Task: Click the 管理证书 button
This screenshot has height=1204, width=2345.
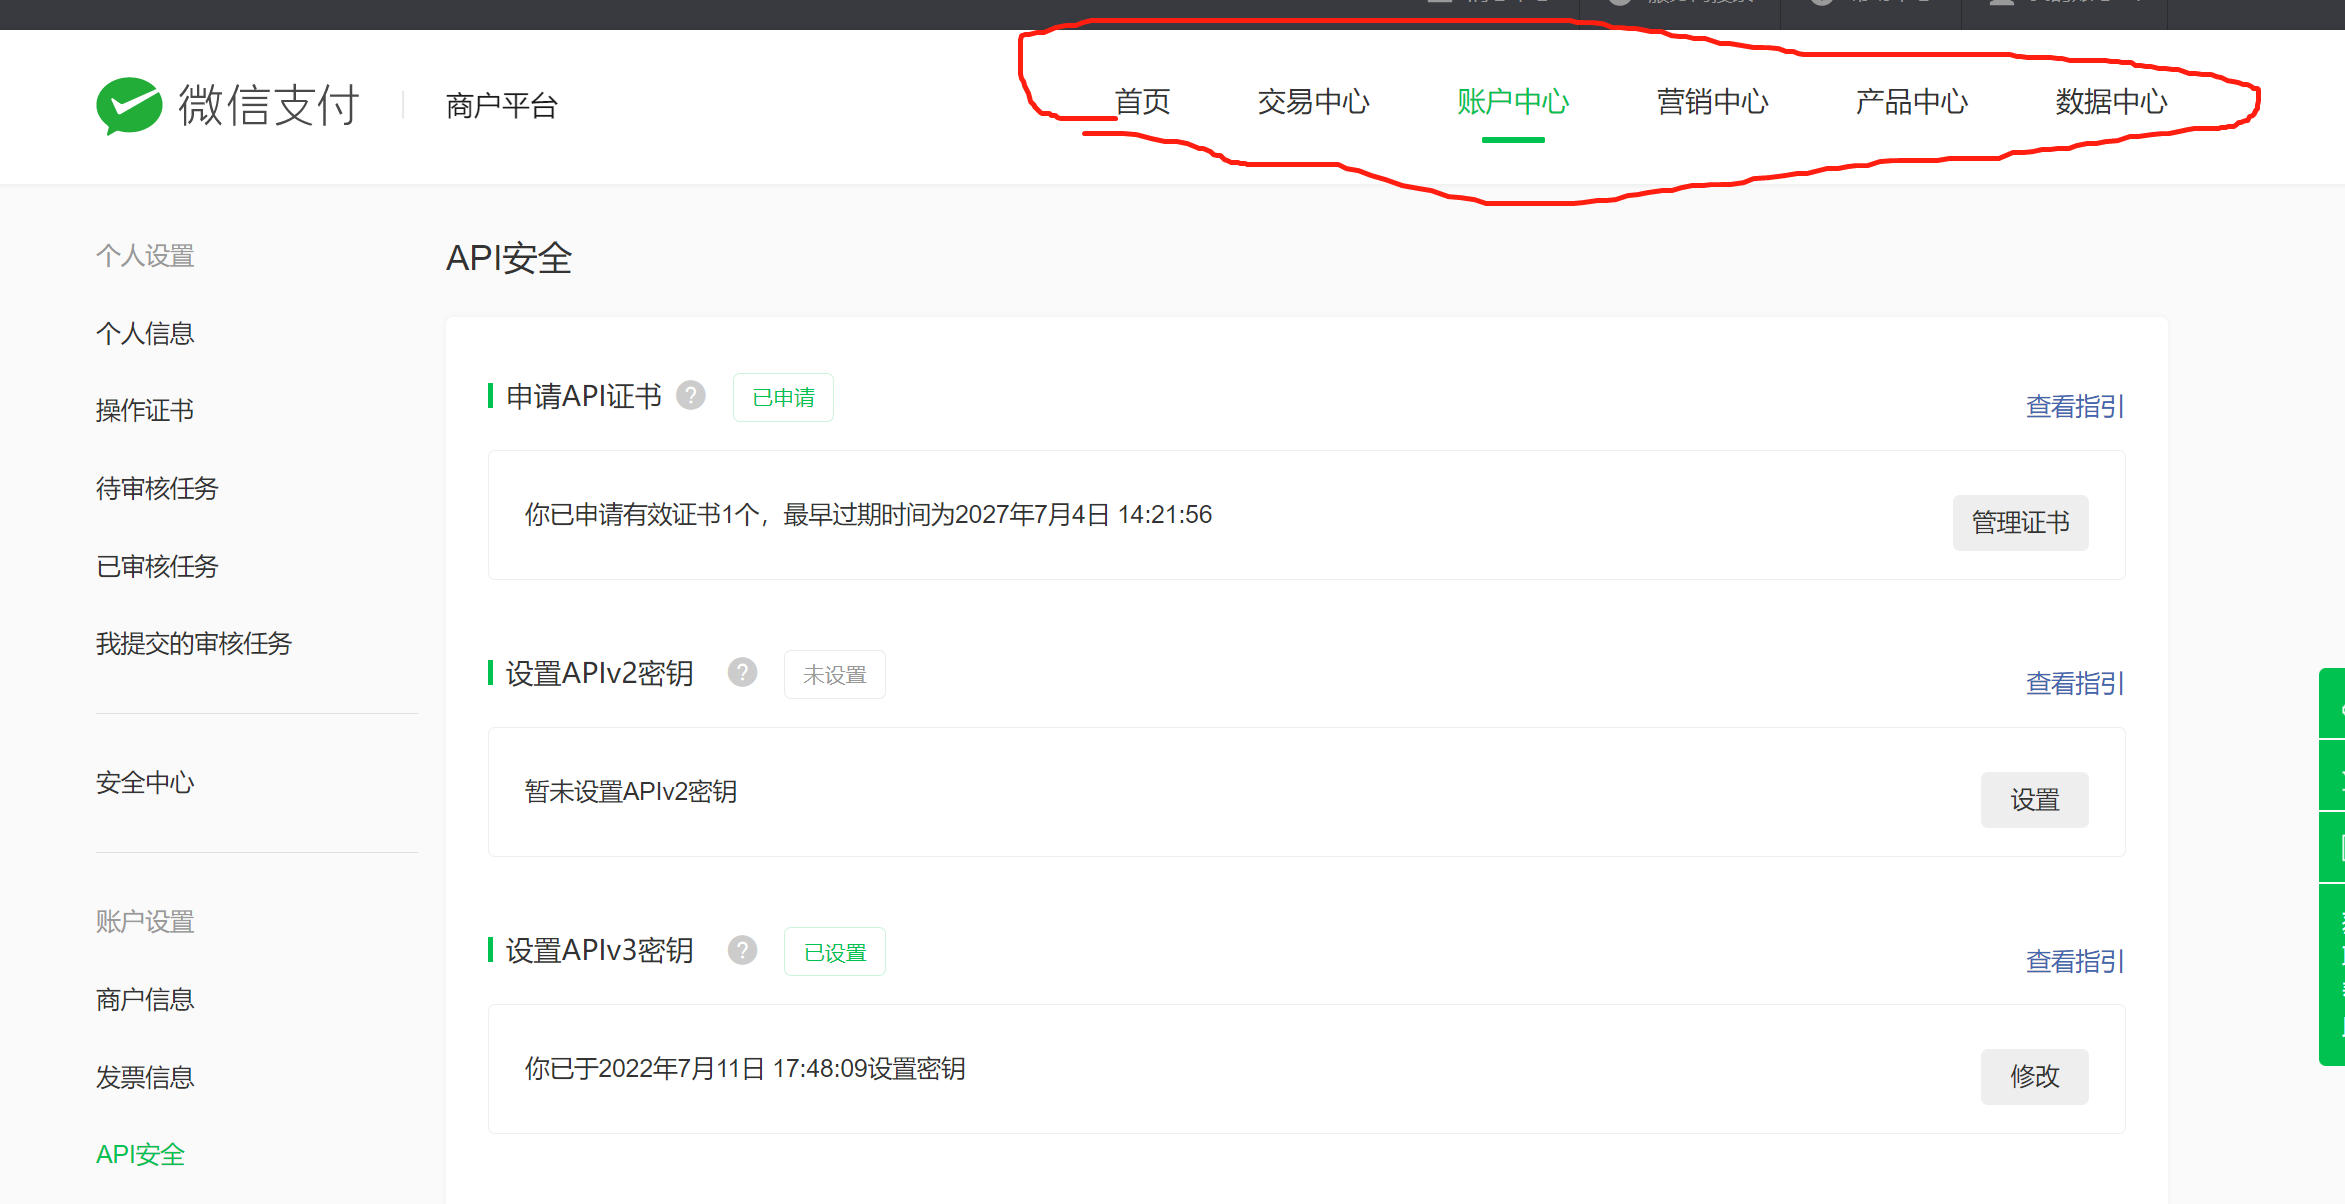Action: tap(2020, 522)
